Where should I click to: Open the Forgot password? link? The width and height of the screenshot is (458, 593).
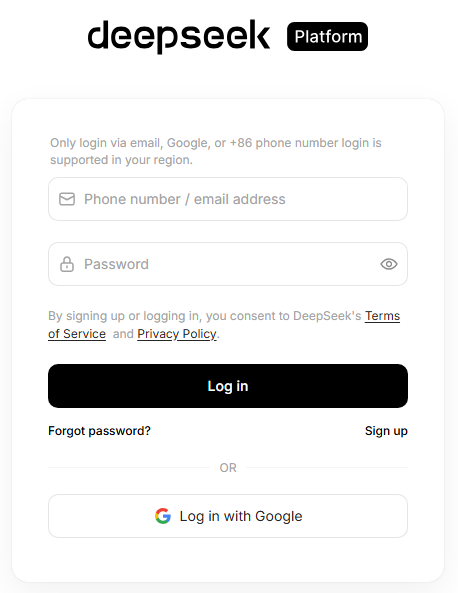[99, 431]
